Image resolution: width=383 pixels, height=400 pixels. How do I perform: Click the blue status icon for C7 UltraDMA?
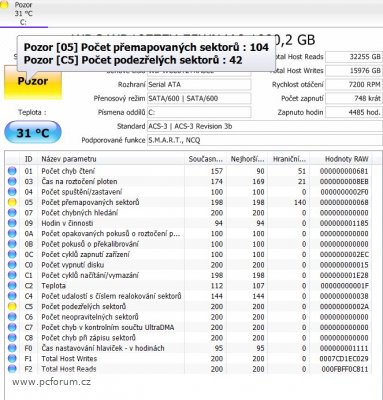tap(12, 327)
